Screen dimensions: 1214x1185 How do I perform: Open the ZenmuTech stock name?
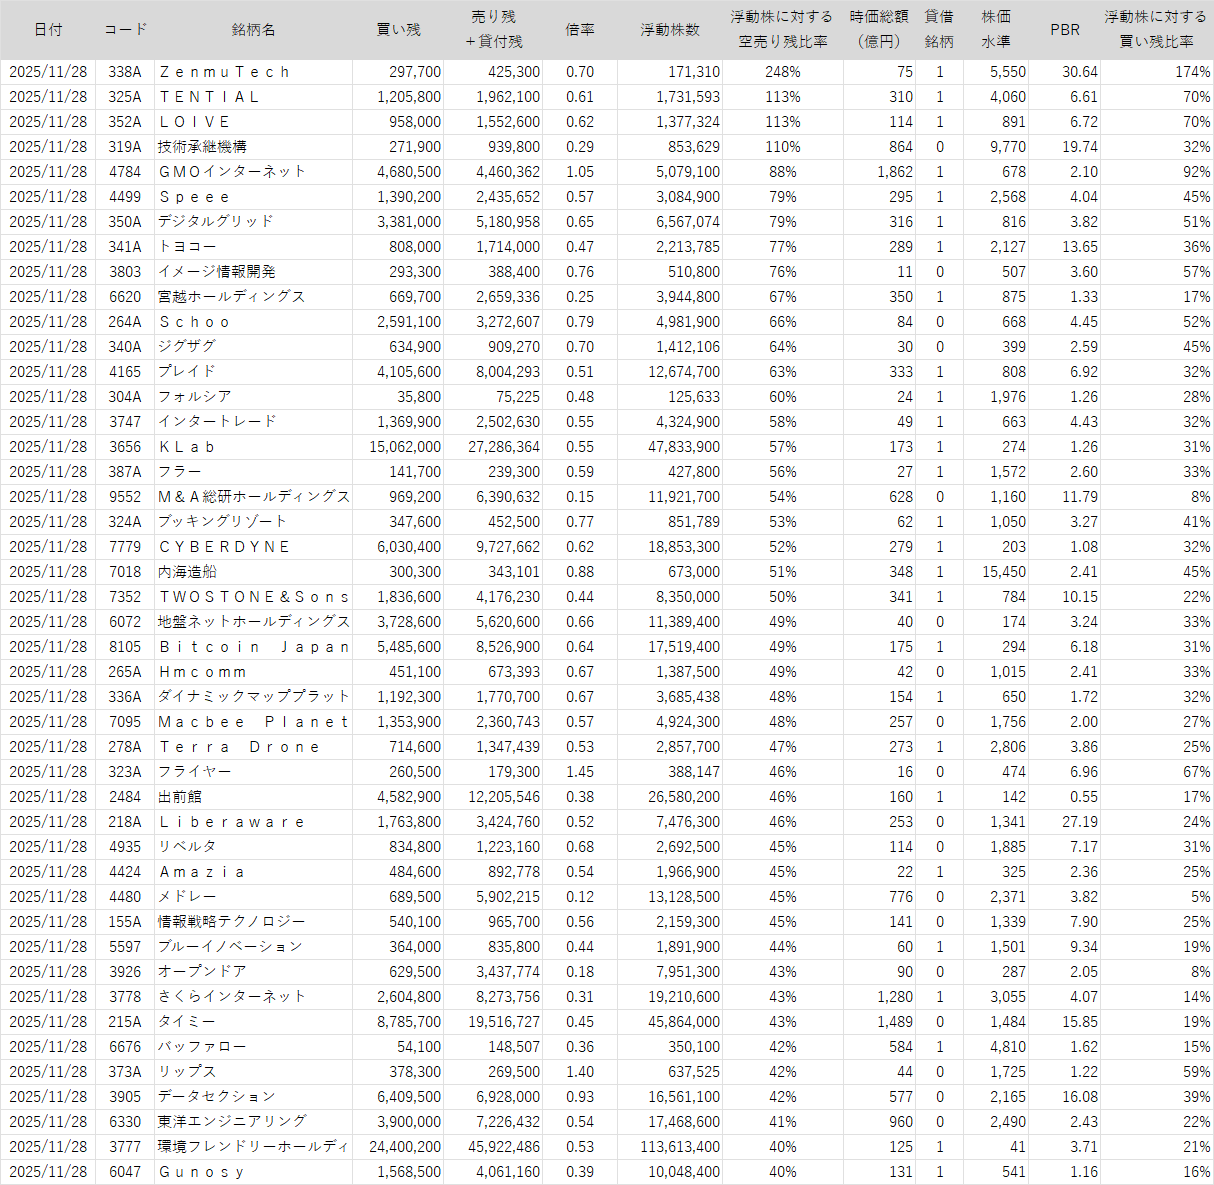pyautogui.click(x=225, y=72)
